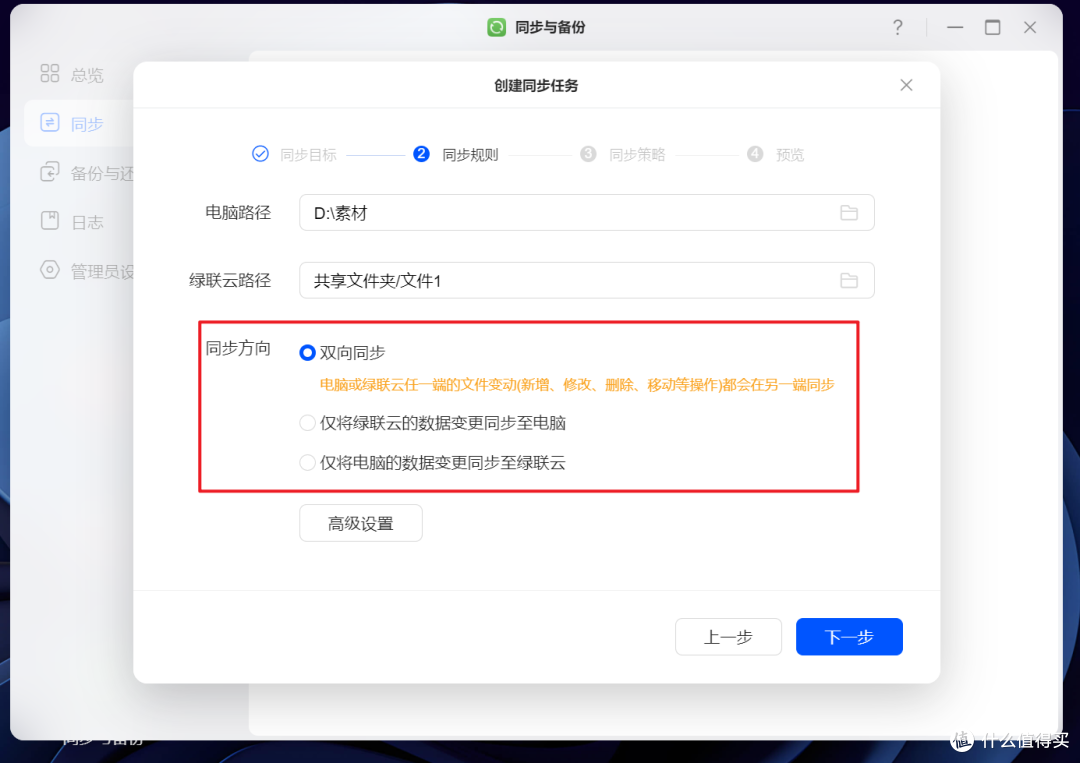Browse folder for 电脑路径 field
1080x763 pixels.
coord(849,213)
